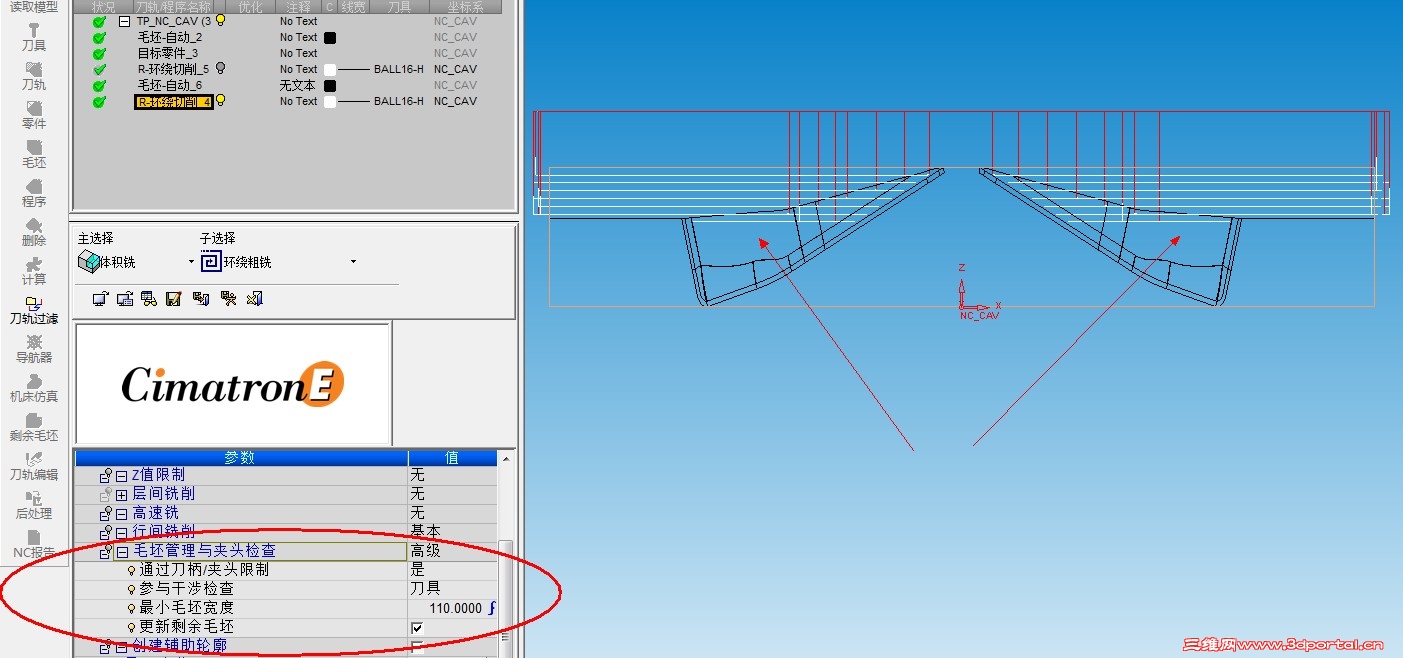Collapse the Z值限制 parameter group
This screenshot has width=1403, height=658.
click(121, 475)
